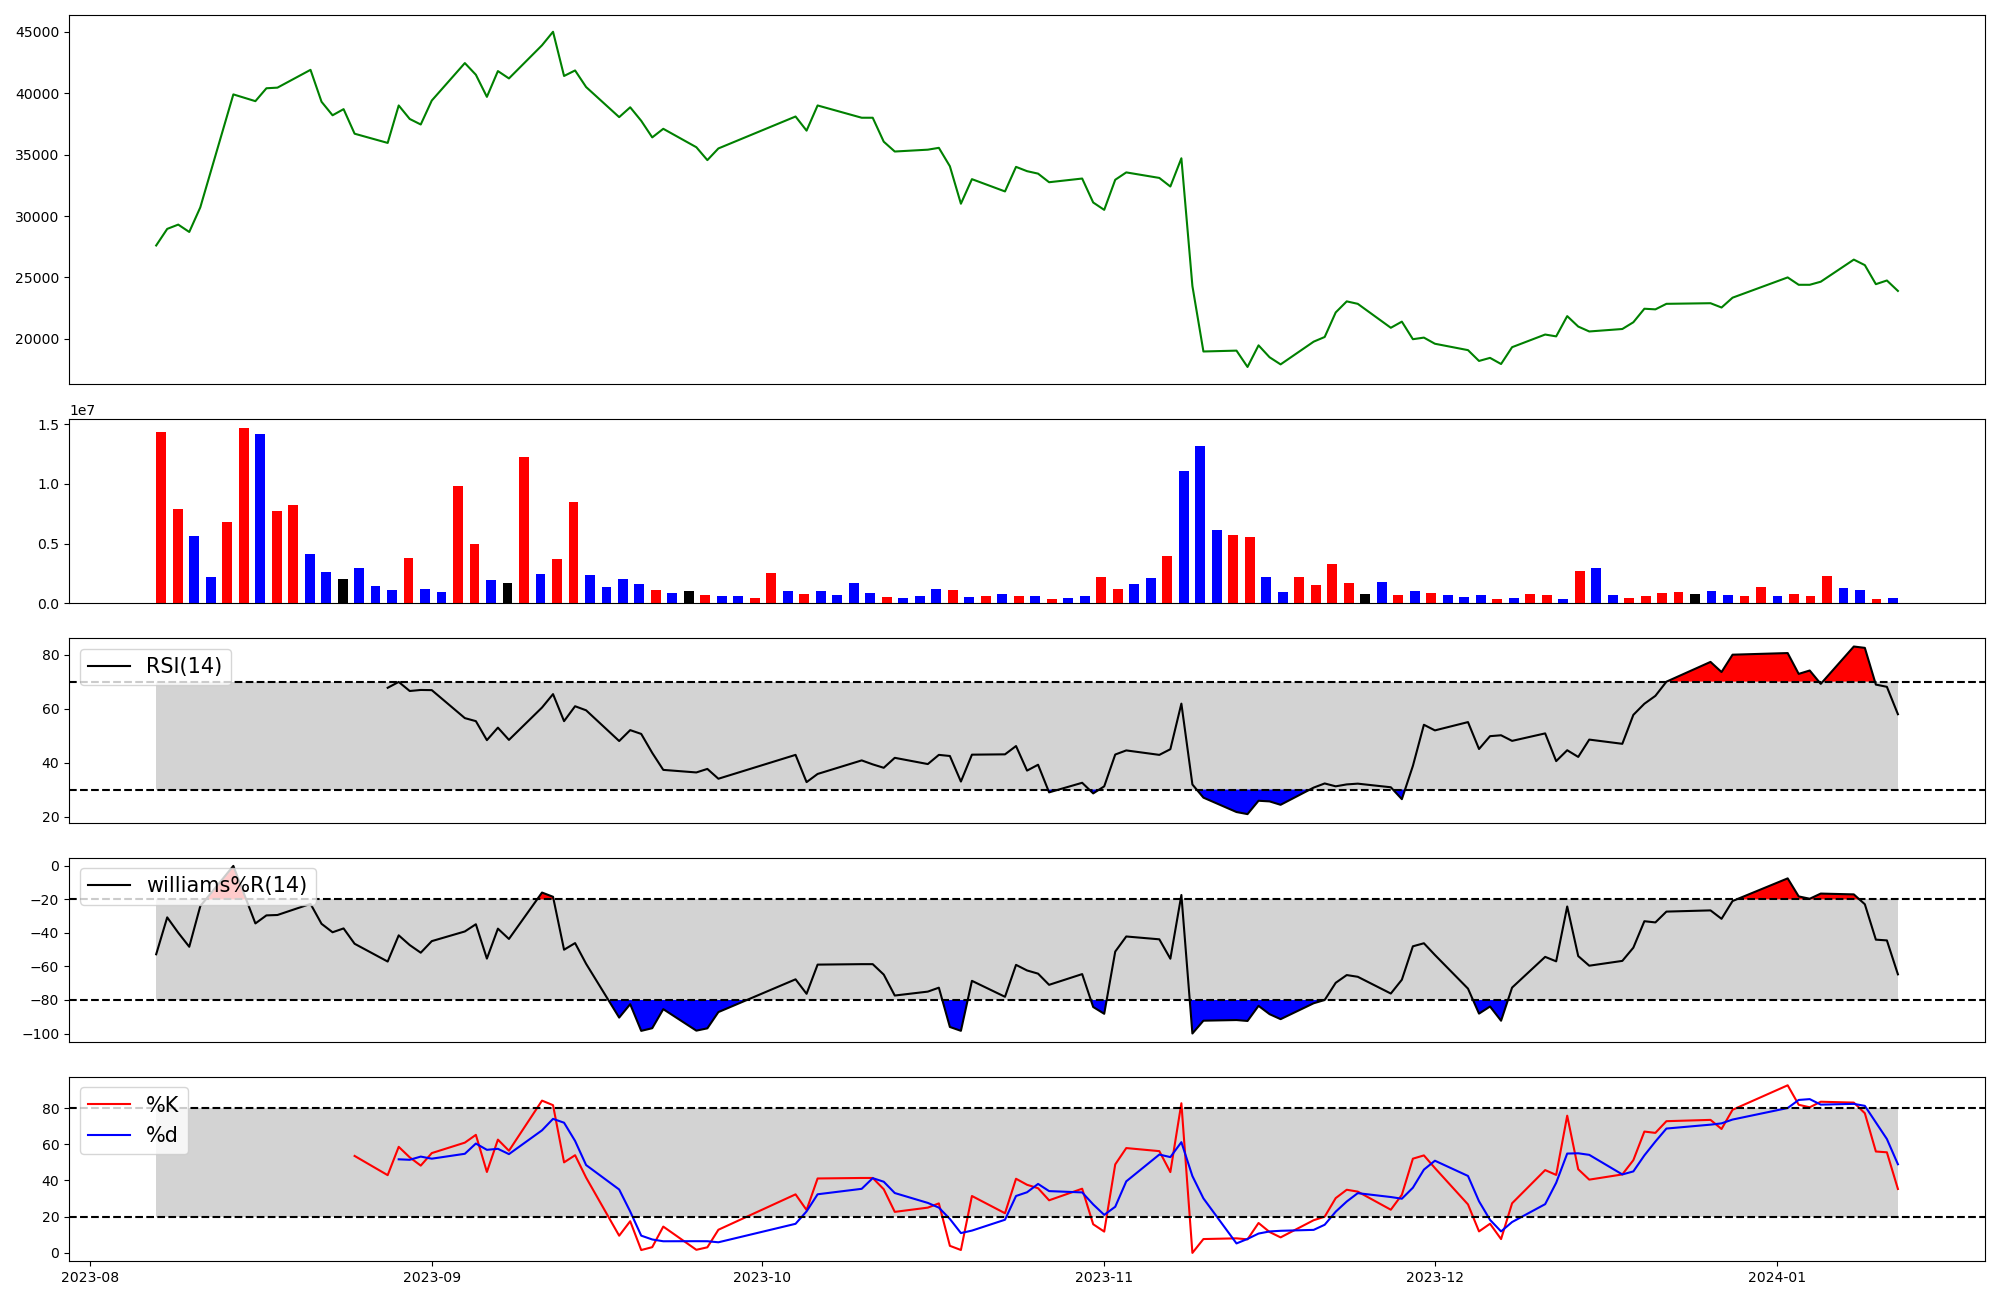Click the %d legend label text

(162, 1135)
